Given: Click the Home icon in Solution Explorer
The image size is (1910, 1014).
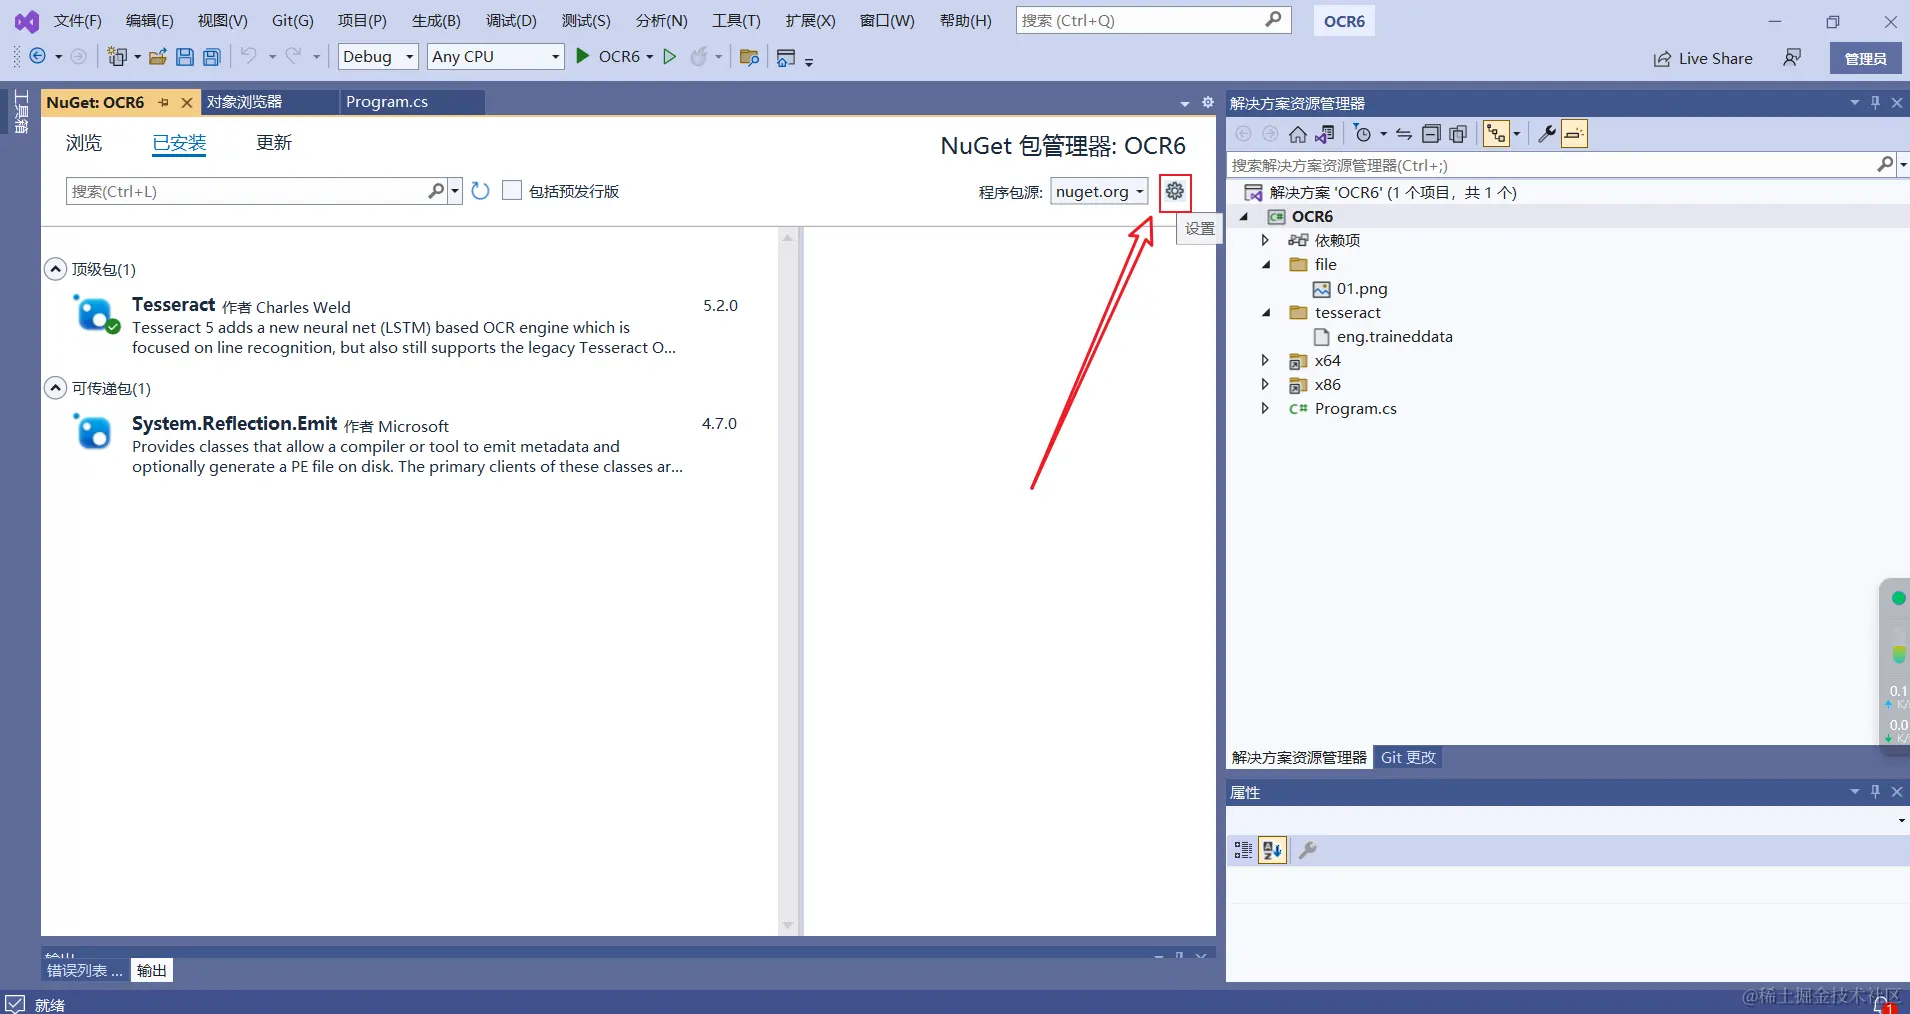Looking at the screenshot, I should [1298, 134].
